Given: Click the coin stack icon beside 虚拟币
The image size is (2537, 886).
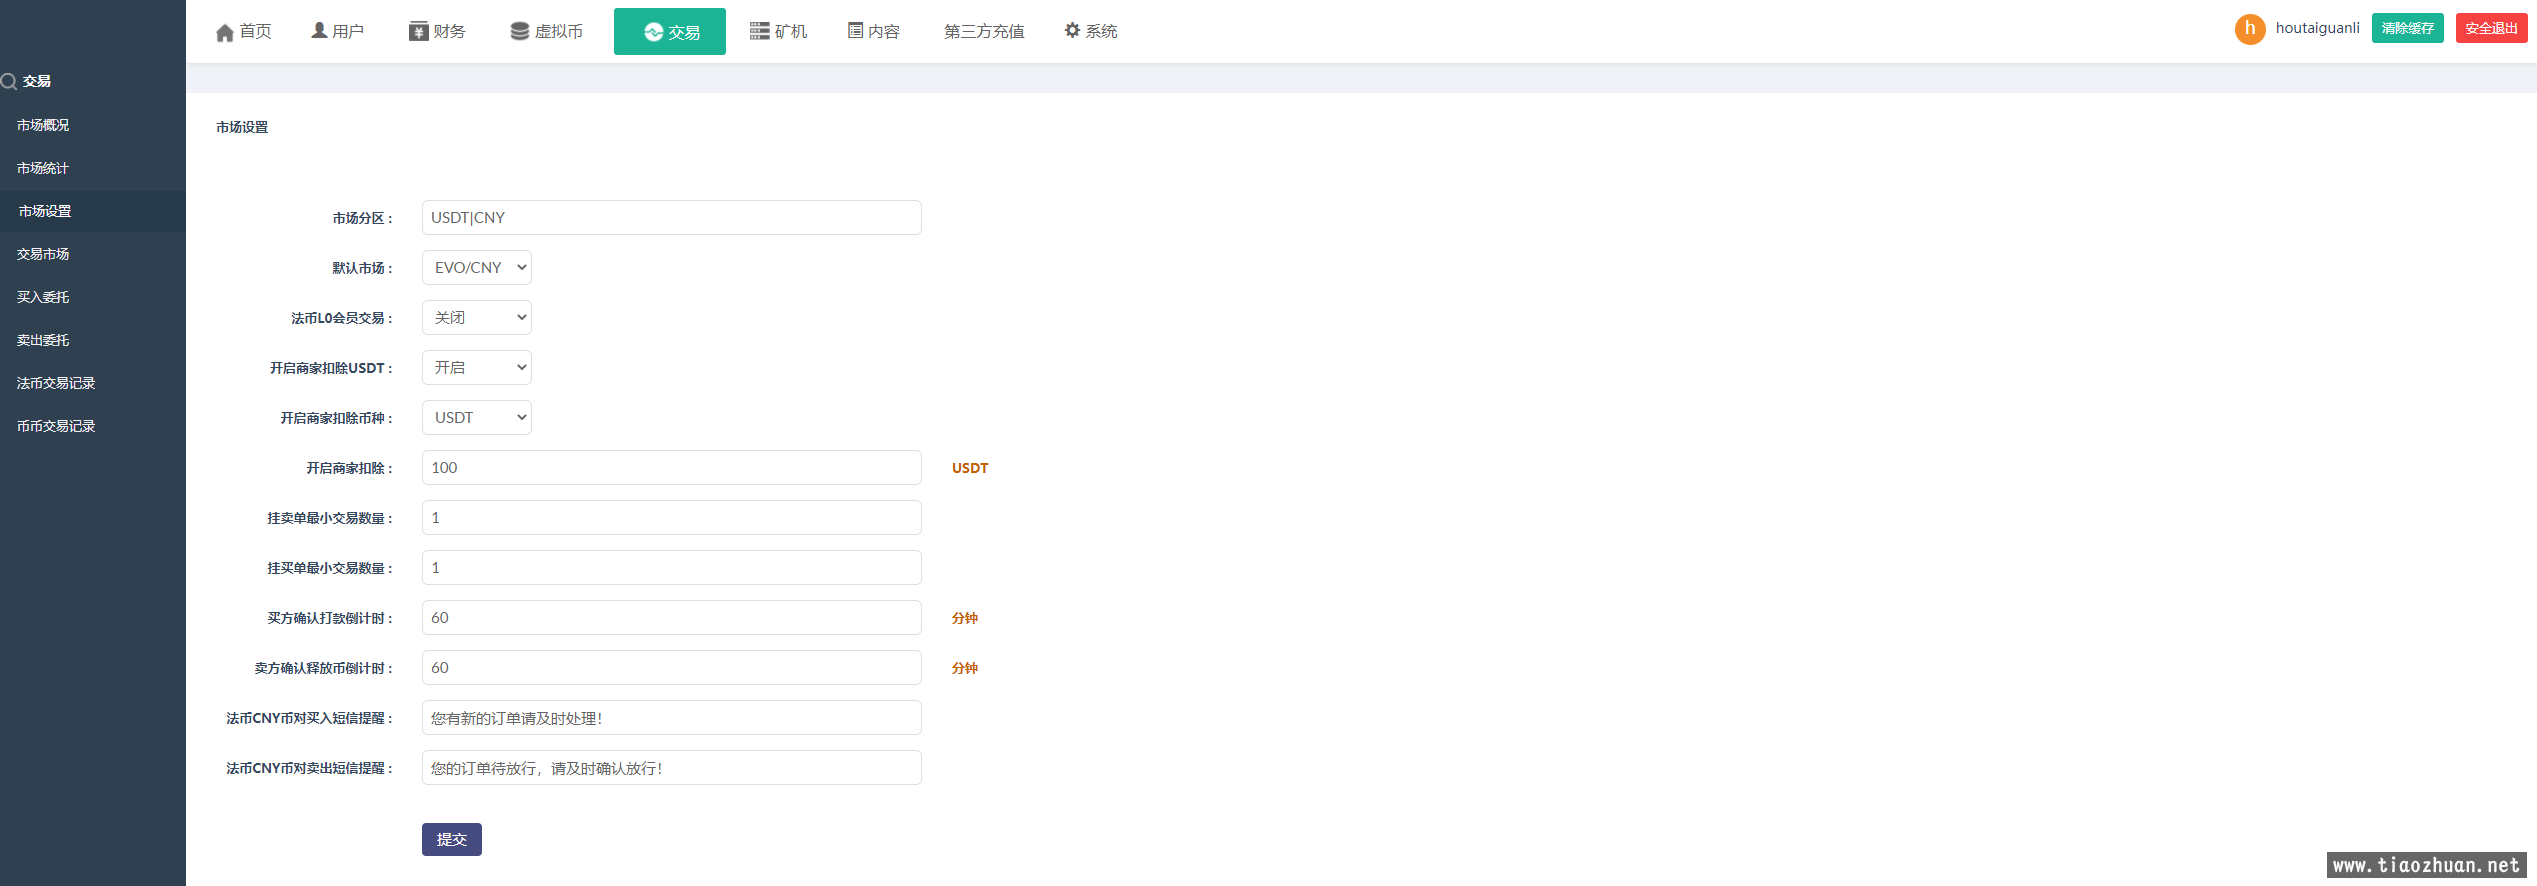Looking at the screenshot, I should tap(520, 31).
